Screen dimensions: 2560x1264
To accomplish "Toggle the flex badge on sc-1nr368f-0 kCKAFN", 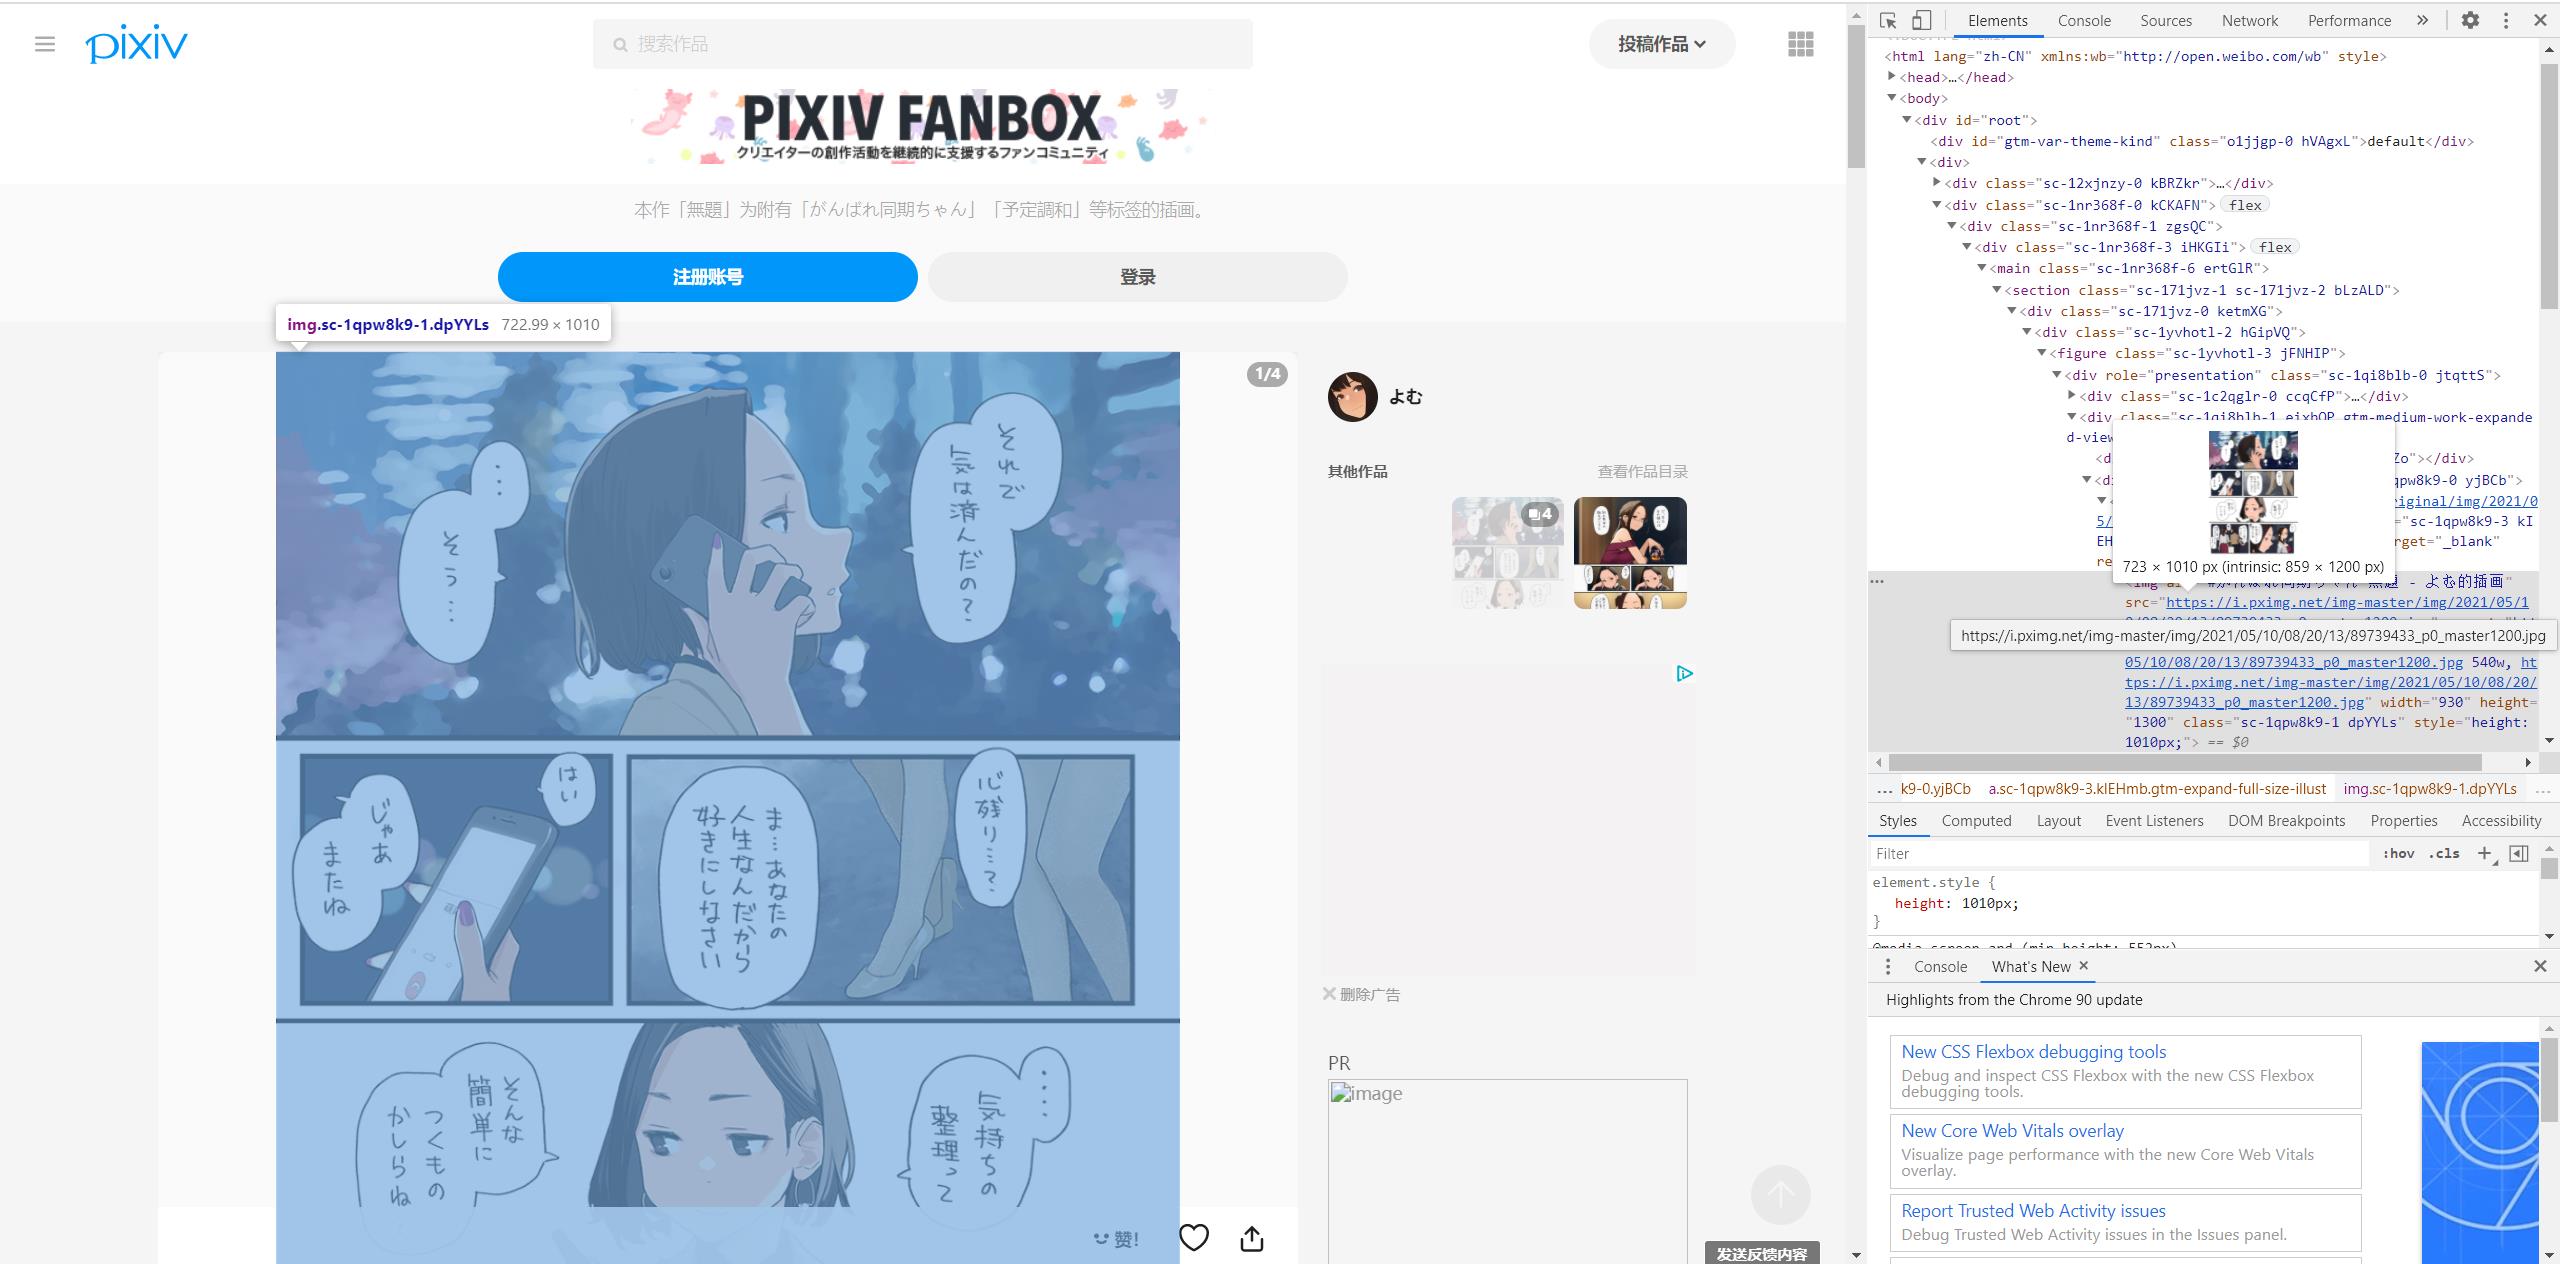I will [2244, 205].
